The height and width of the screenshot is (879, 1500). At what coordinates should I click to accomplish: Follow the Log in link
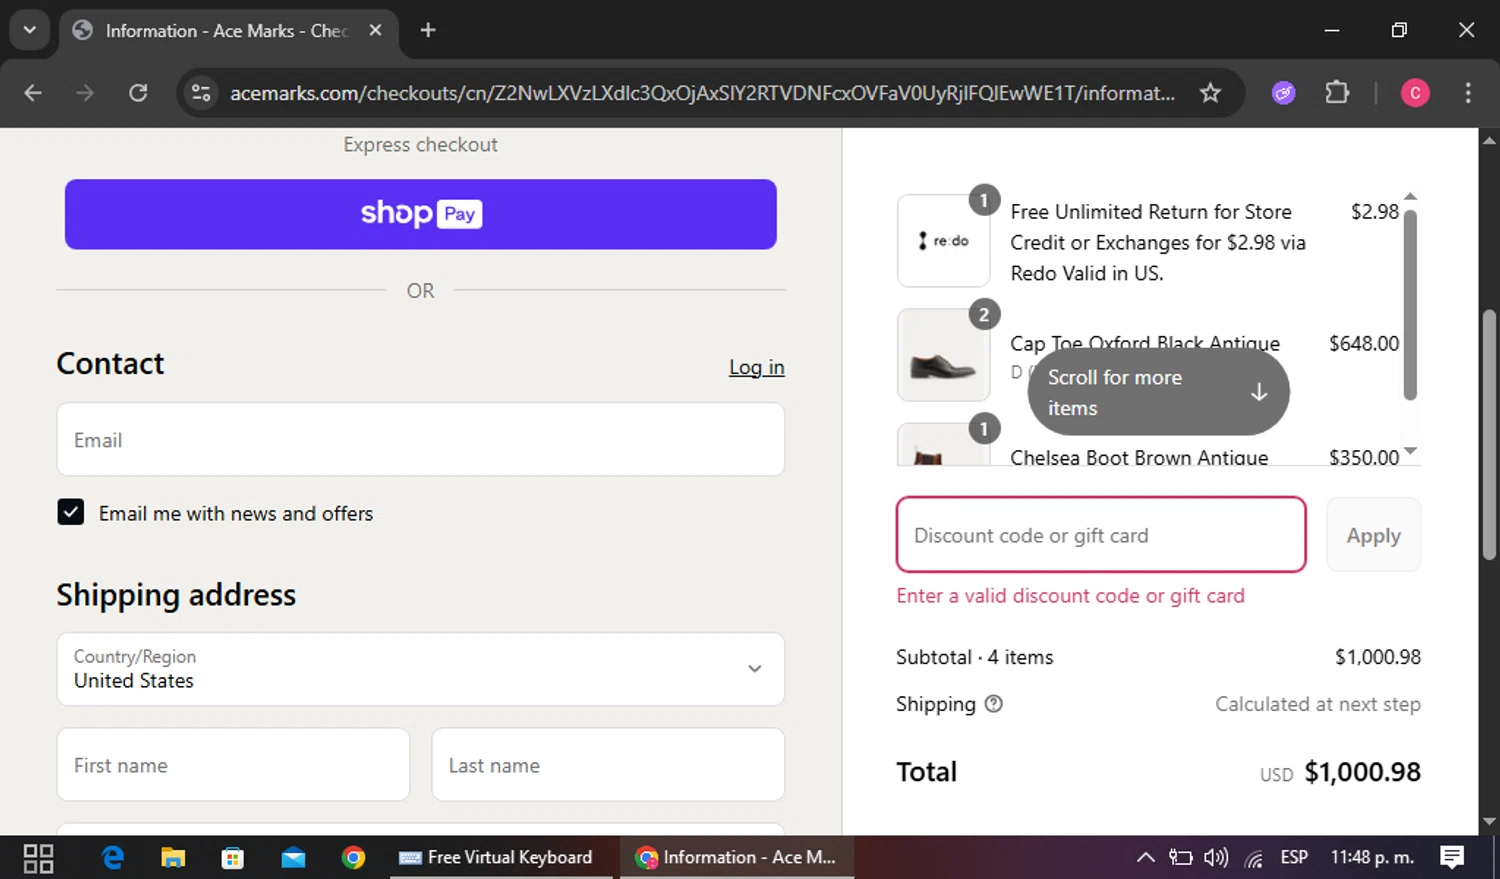click(x=756, y=367)
